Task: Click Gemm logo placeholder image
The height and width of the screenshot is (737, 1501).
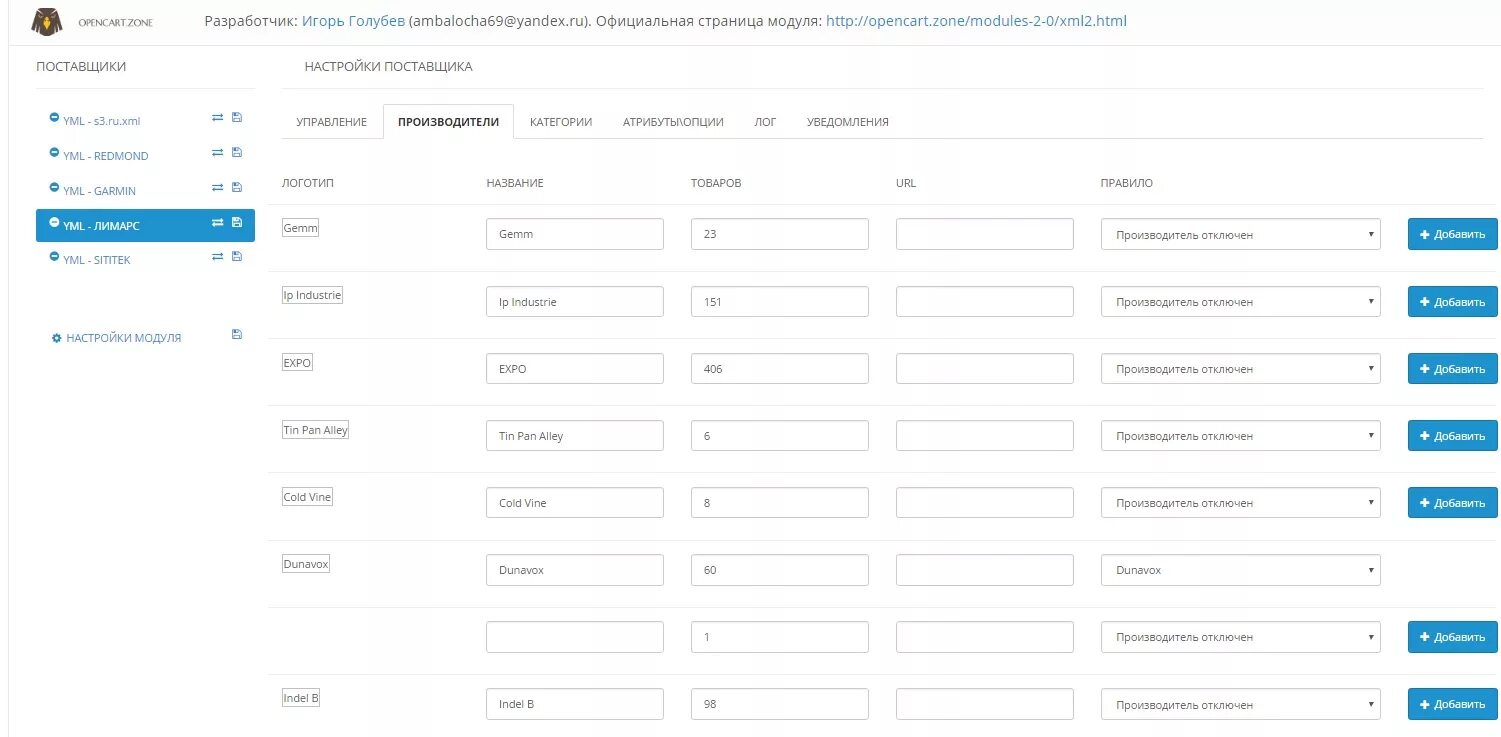Action: pos(301,228)
